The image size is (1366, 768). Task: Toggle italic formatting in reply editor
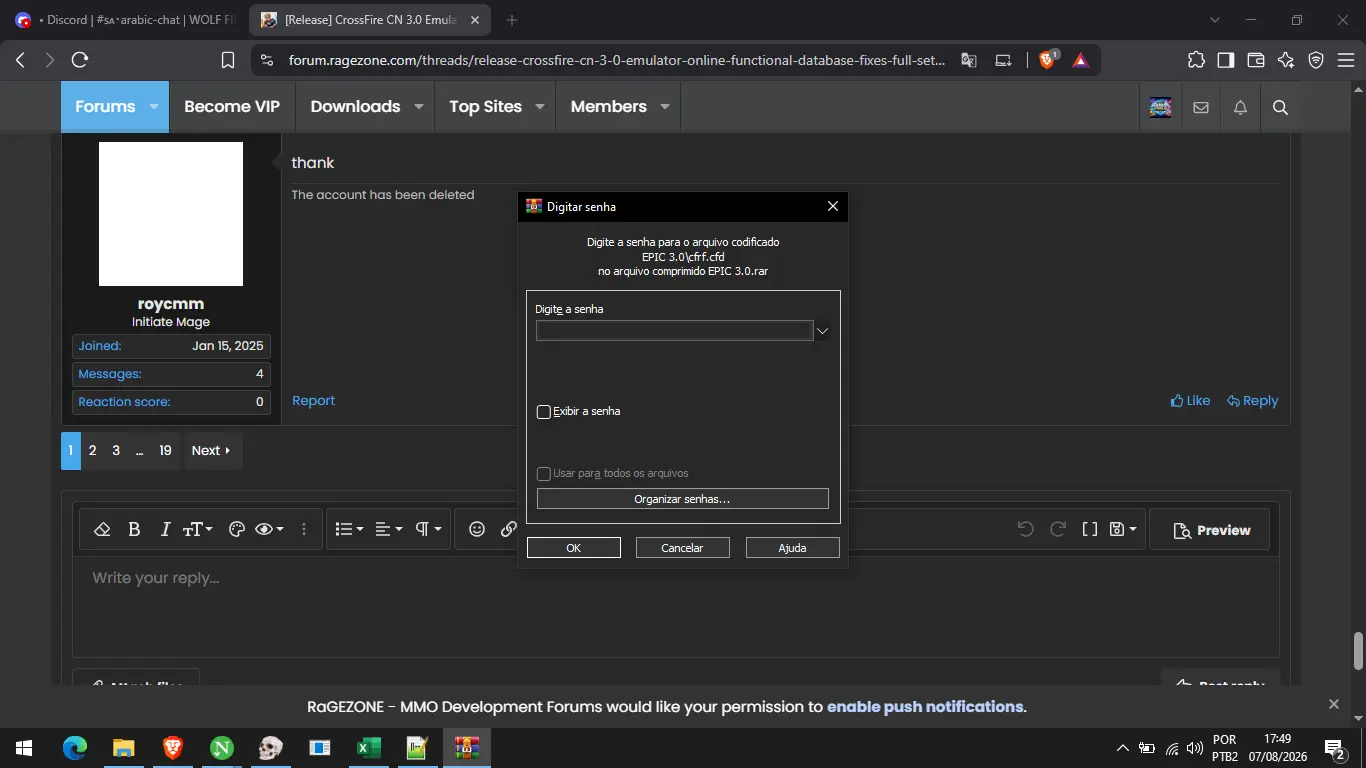165,530
